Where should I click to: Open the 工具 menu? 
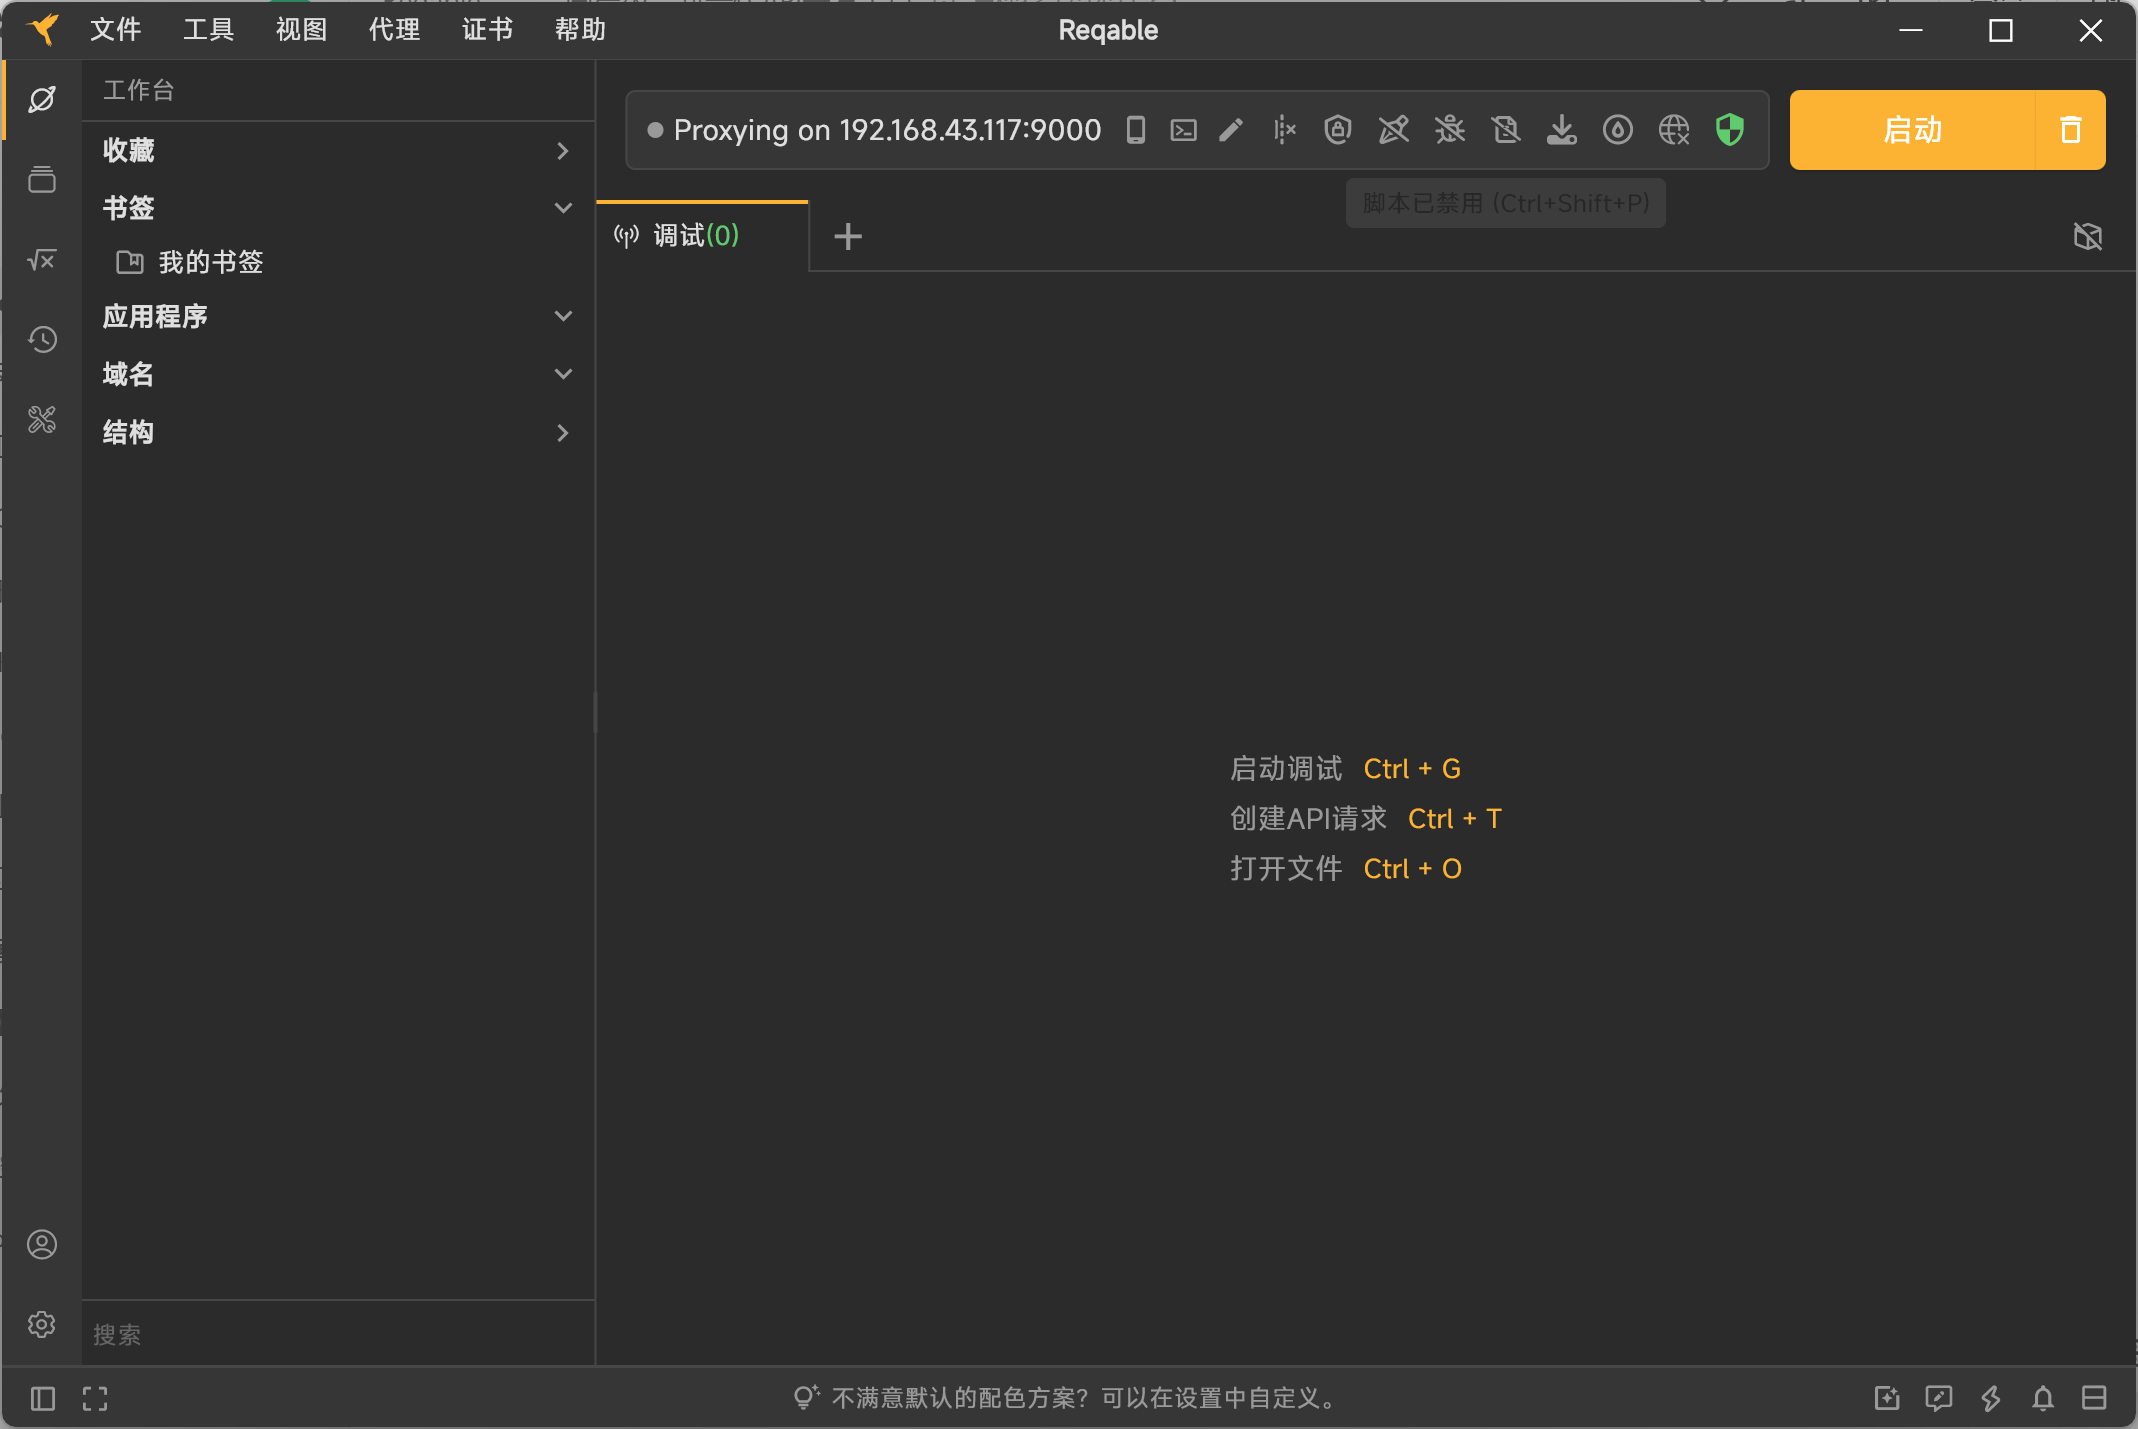[x=208, y=30]
